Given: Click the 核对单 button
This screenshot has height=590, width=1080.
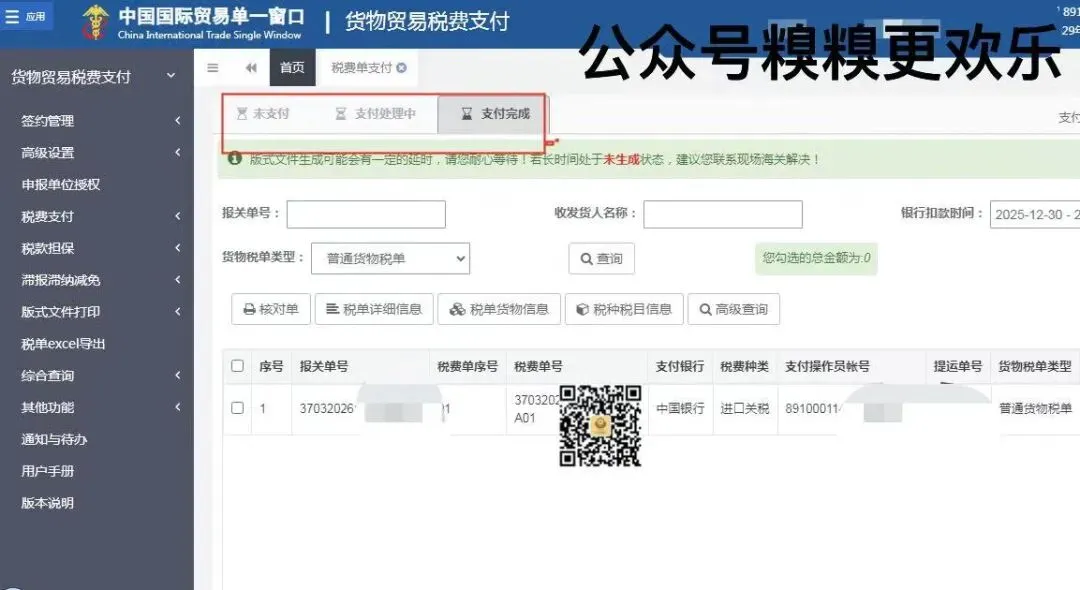Looking at the screenshot, I should click(x=271, y=309).
